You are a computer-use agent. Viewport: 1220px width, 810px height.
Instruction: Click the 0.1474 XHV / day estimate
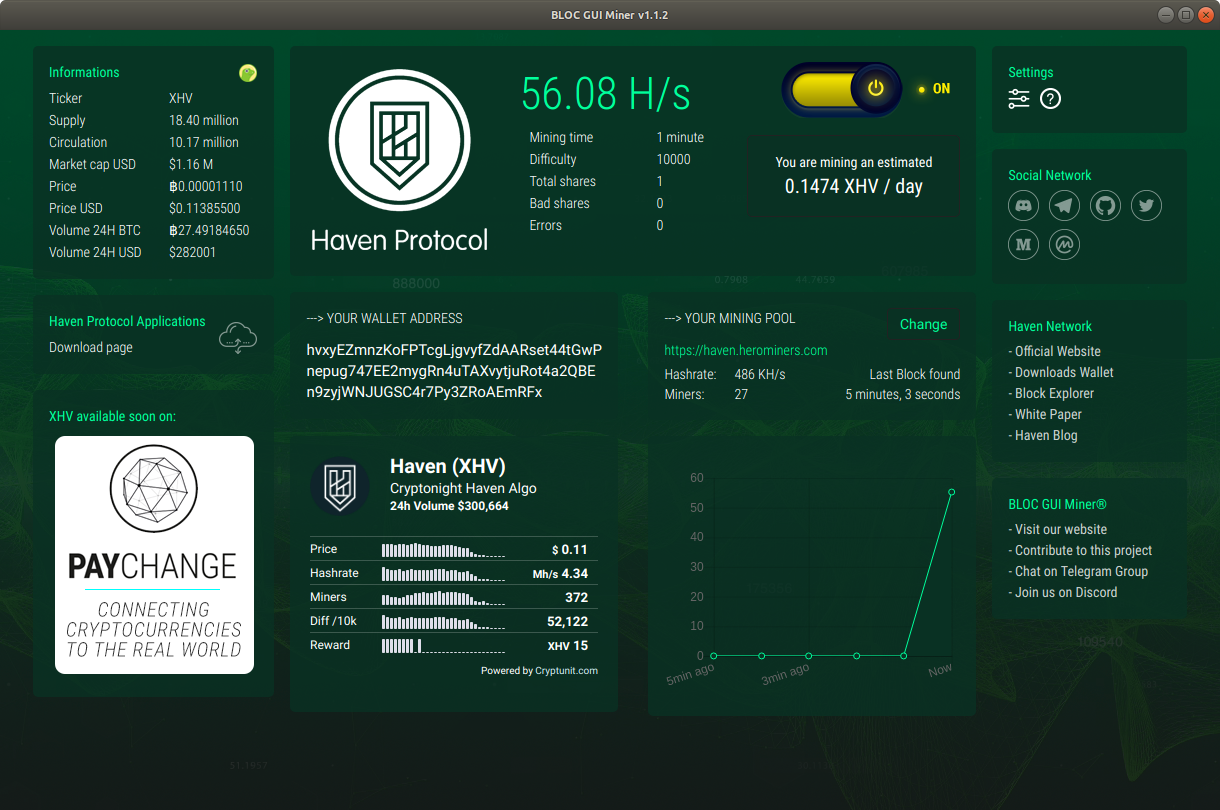tap(854, 186)
